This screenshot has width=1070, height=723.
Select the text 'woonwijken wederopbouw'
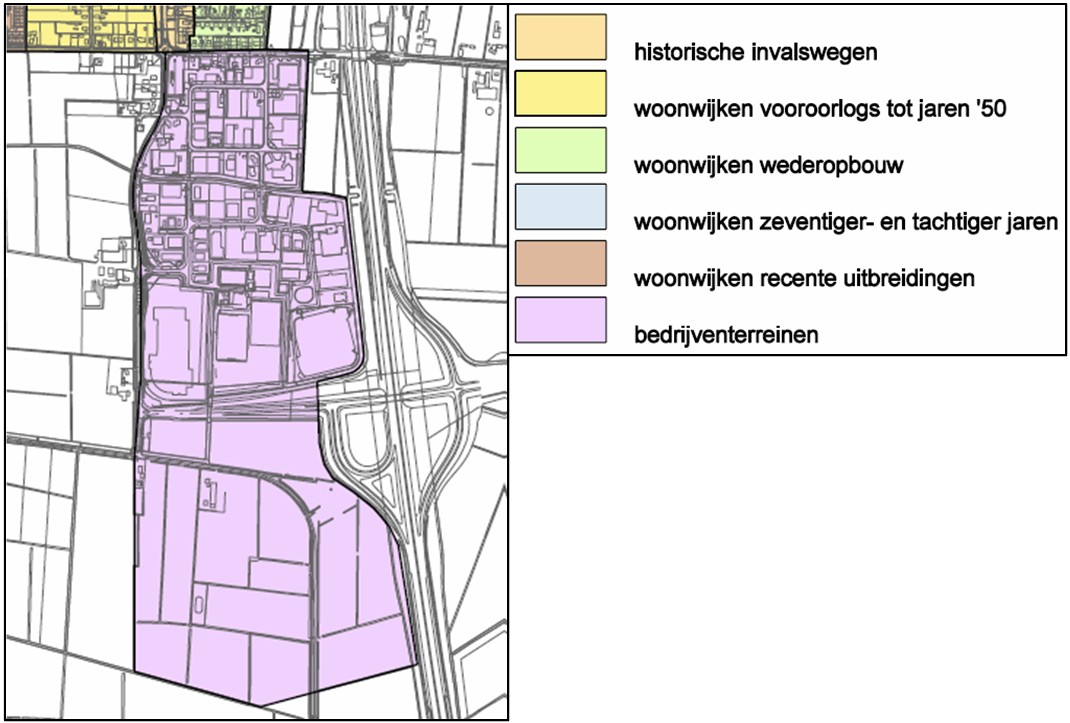pyautogui.click(x=768, y=165)
